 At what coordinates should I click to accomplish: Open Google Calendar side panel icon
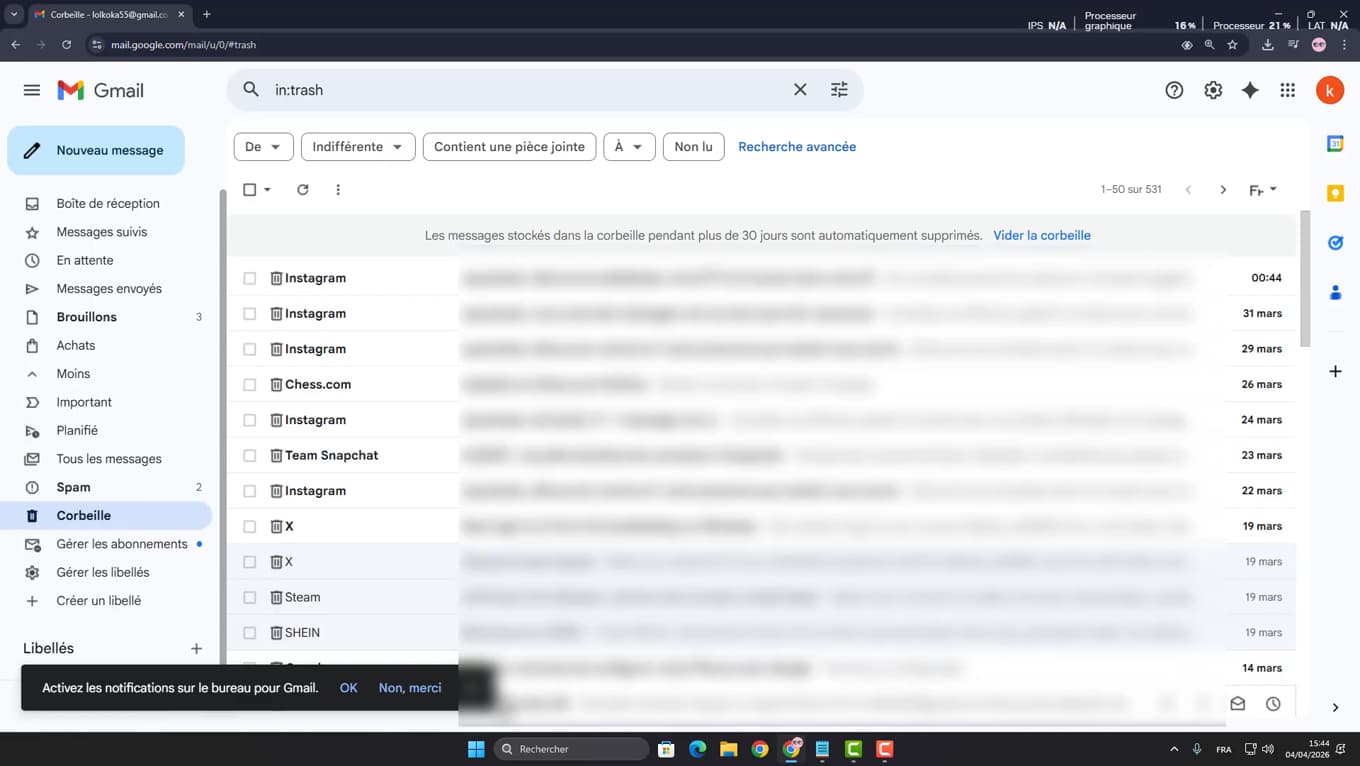(1335, 144)
